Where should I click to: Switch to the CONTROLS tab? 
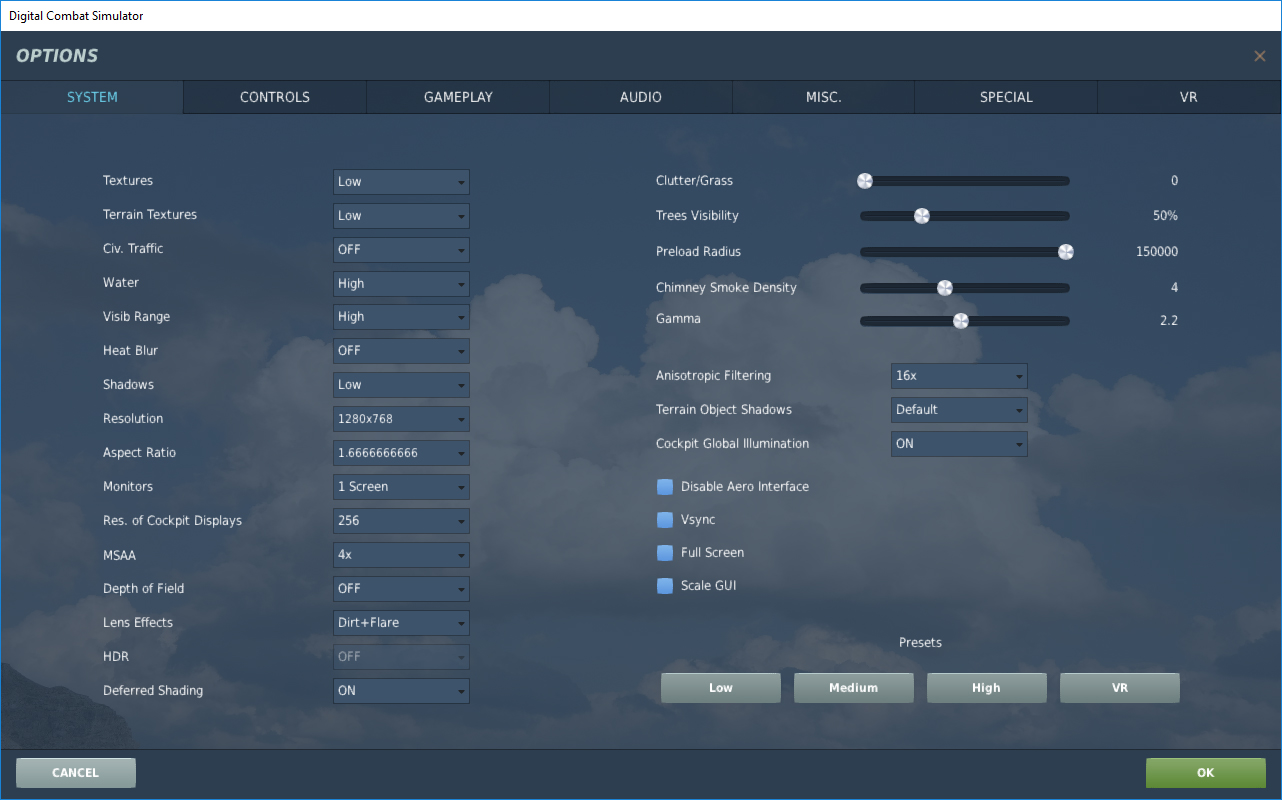[x=275, y=97]
